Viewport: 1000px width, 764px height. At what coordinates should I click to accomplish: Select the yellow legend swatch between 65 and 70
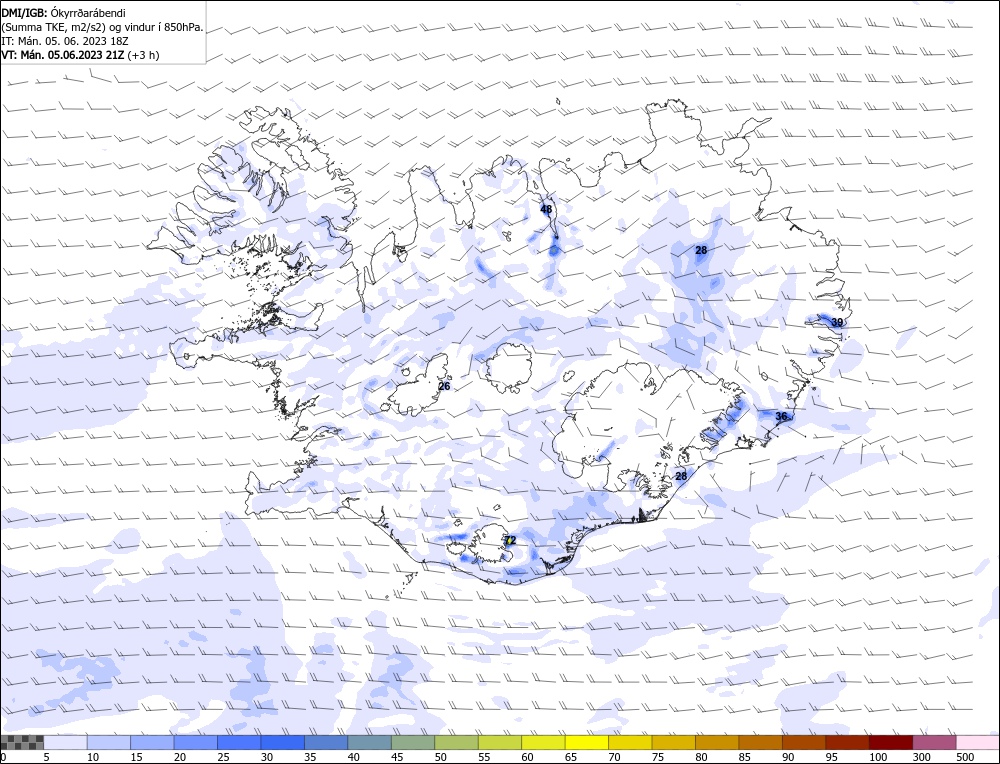click(x=586, y=742)
